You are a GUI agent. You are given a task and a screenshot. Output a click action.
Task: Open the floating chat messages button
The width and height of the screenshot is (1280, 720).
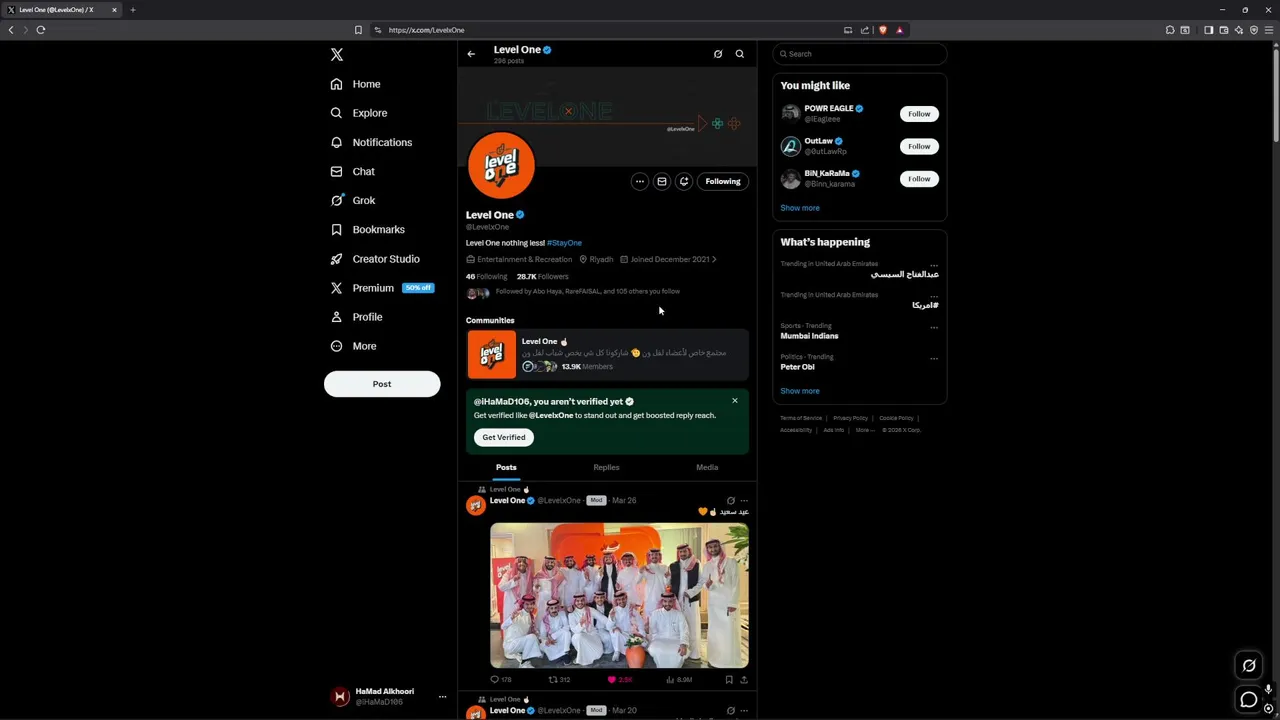pos(1249,700)
